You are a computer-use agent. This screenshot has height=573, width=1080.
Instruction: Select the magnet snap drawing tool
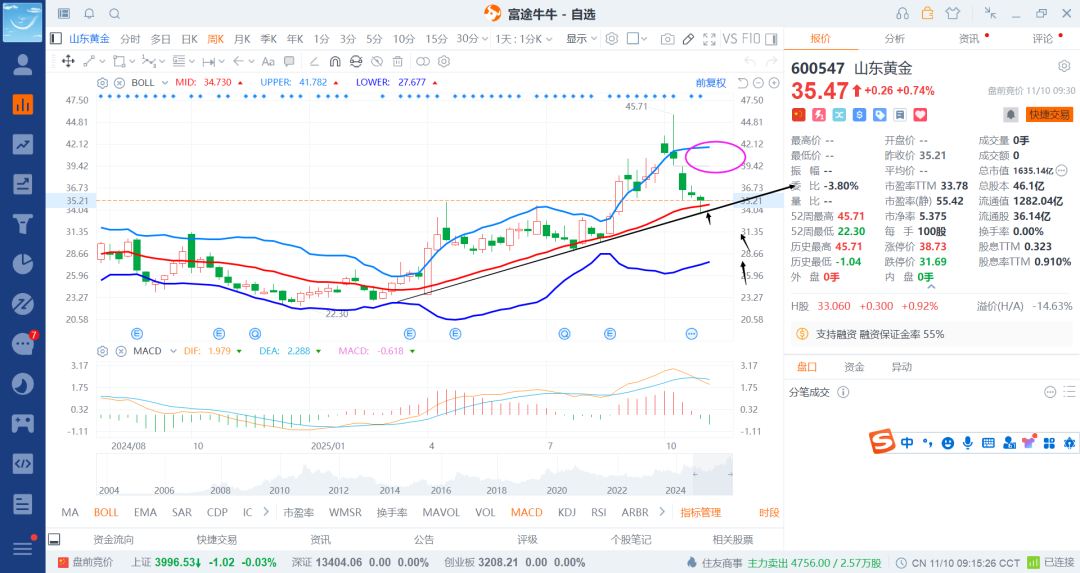[334, 62]
